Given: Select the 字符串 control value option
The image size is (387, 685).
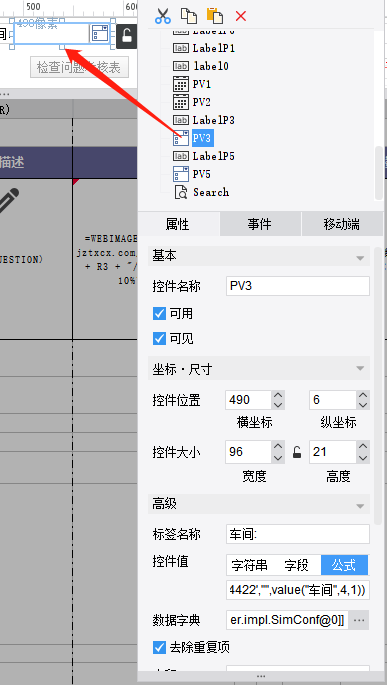Looking at the screenshot, I should tap(249, 565).
